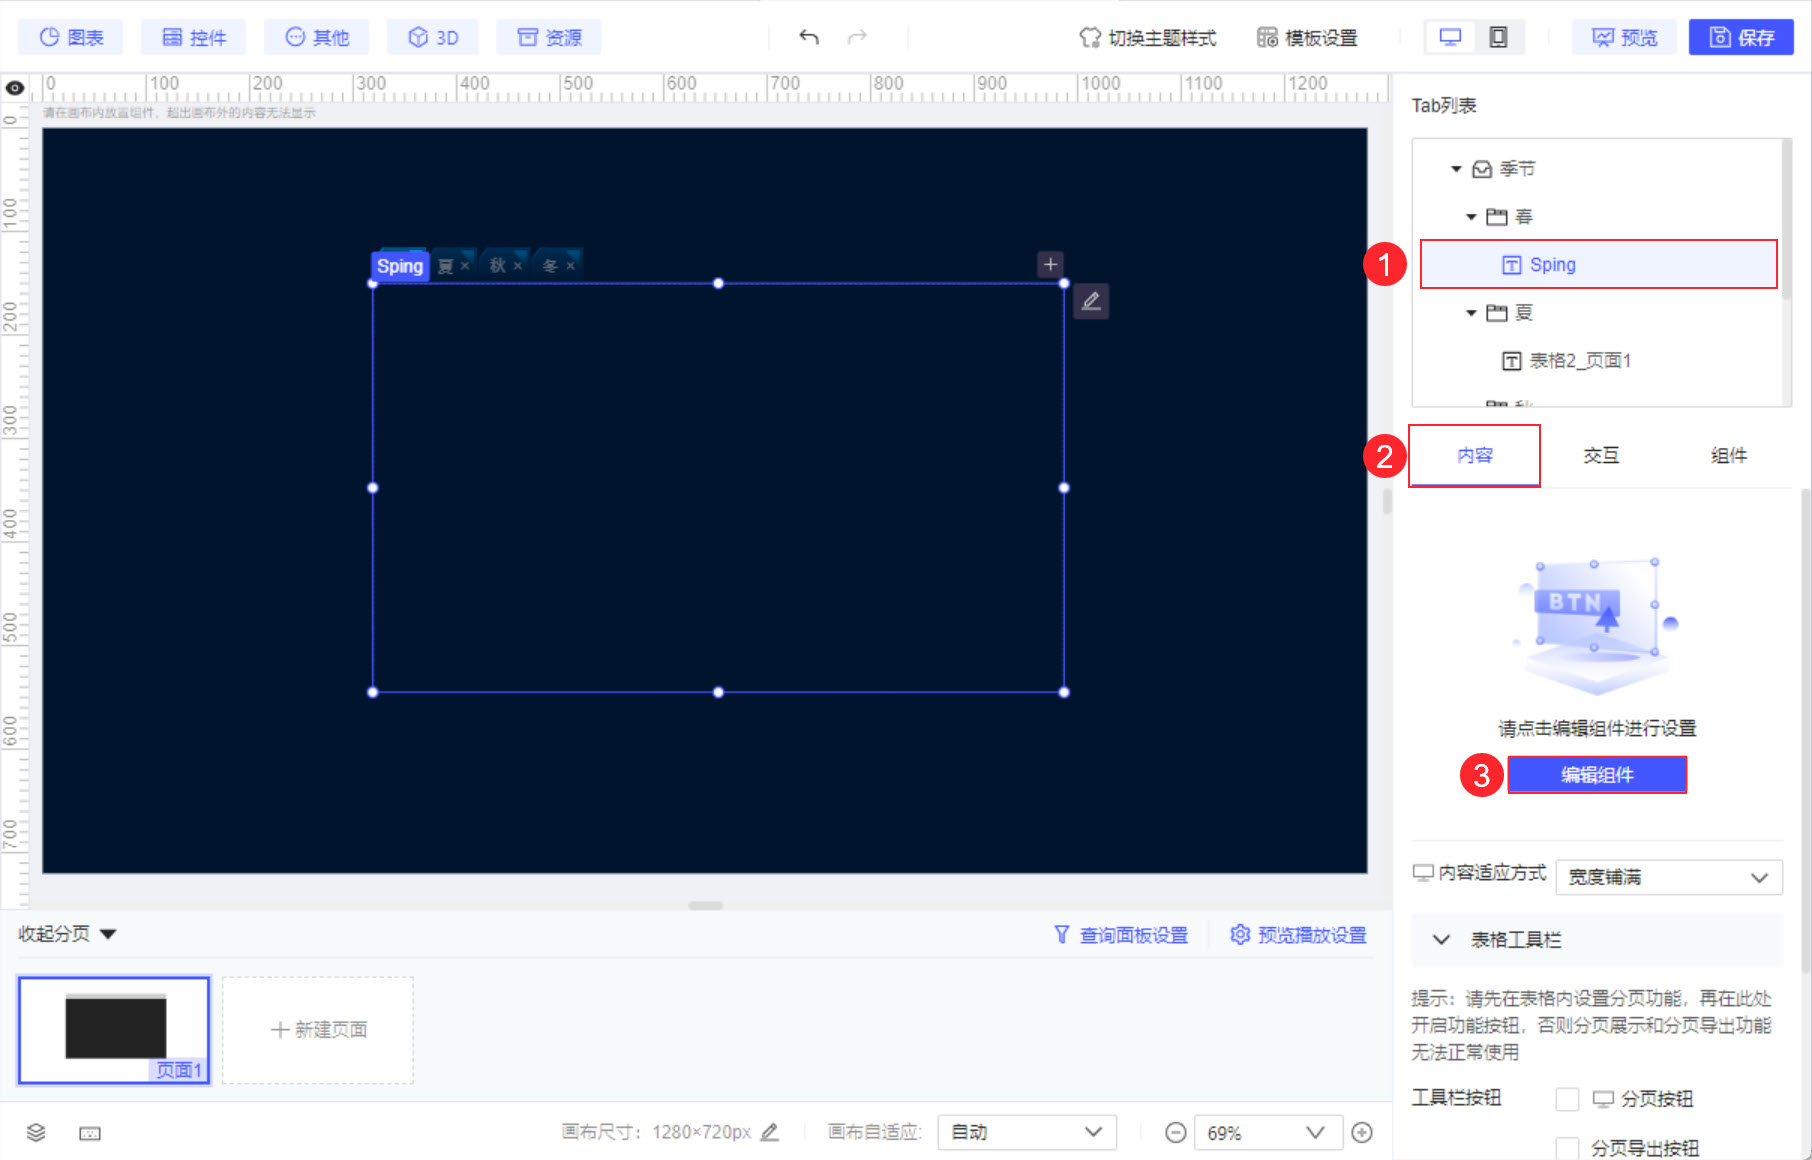The height and width of the screenshot is (1160, 1812).
Task: Open 查询面板设置 settings
Action: tap(1121, 935)
